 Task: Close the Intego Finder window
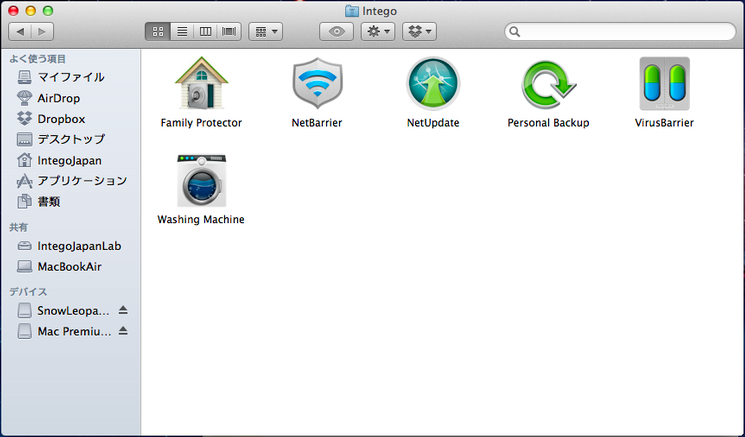coord(13,10)
